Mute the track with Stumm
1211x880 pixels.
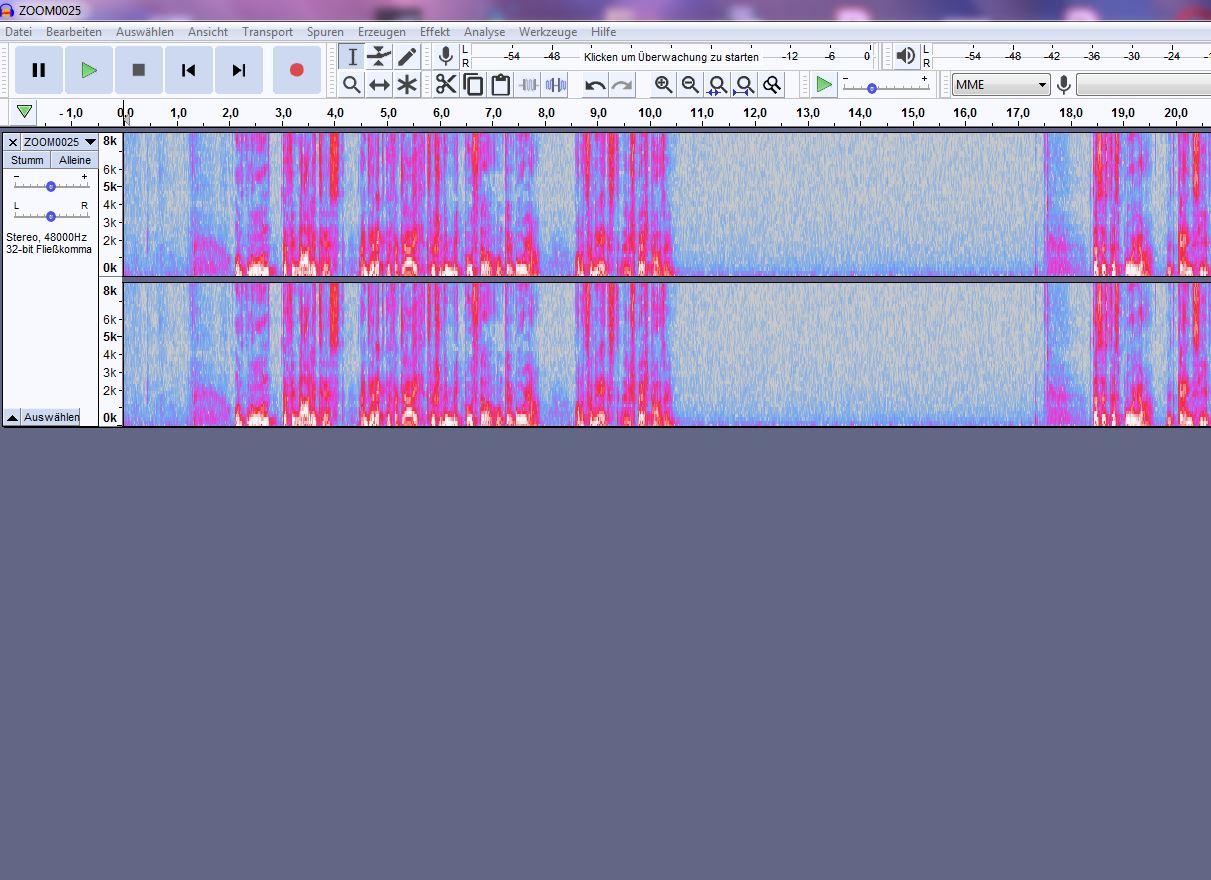click(27, 160)
